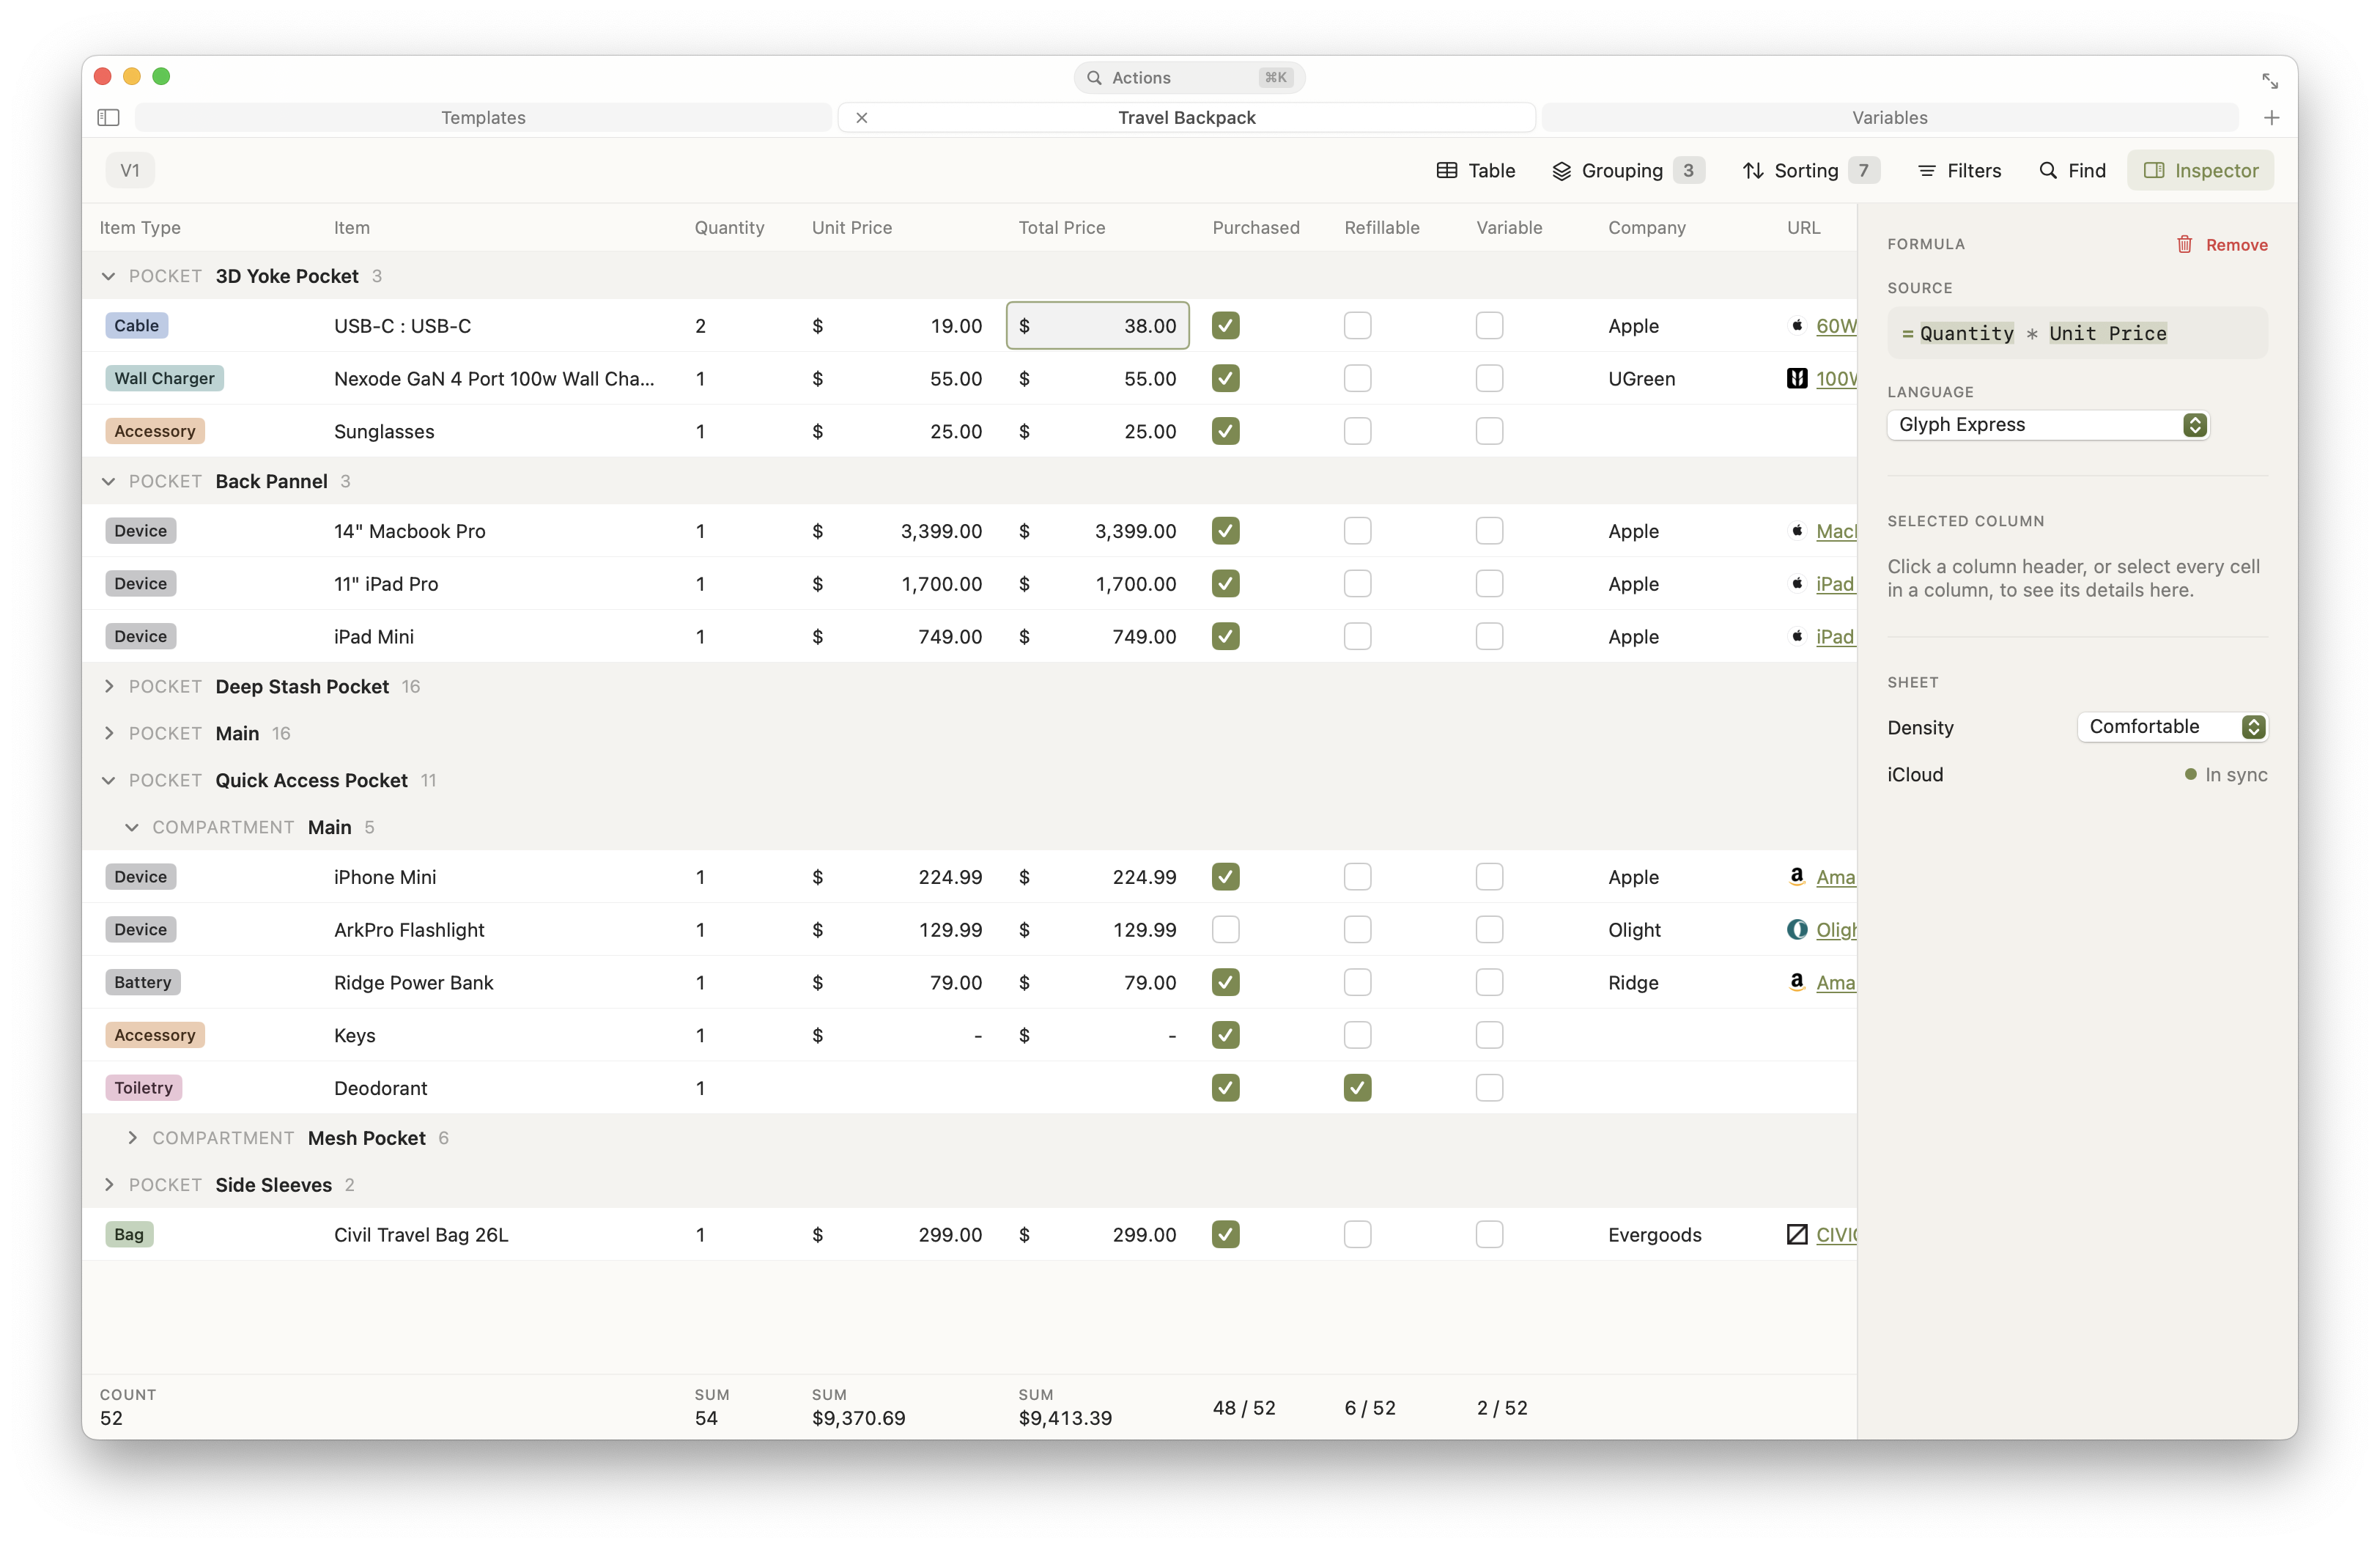
Task: Collapse the Quick Access Pocket group
Action: [108, 780]
